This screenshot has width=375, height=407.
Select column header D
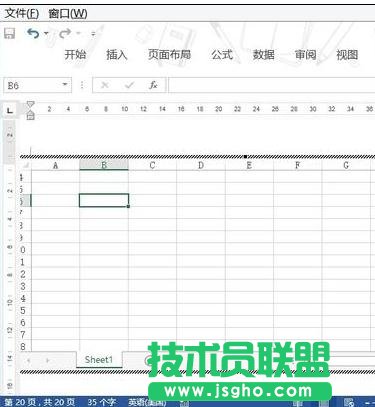(201, 165)
